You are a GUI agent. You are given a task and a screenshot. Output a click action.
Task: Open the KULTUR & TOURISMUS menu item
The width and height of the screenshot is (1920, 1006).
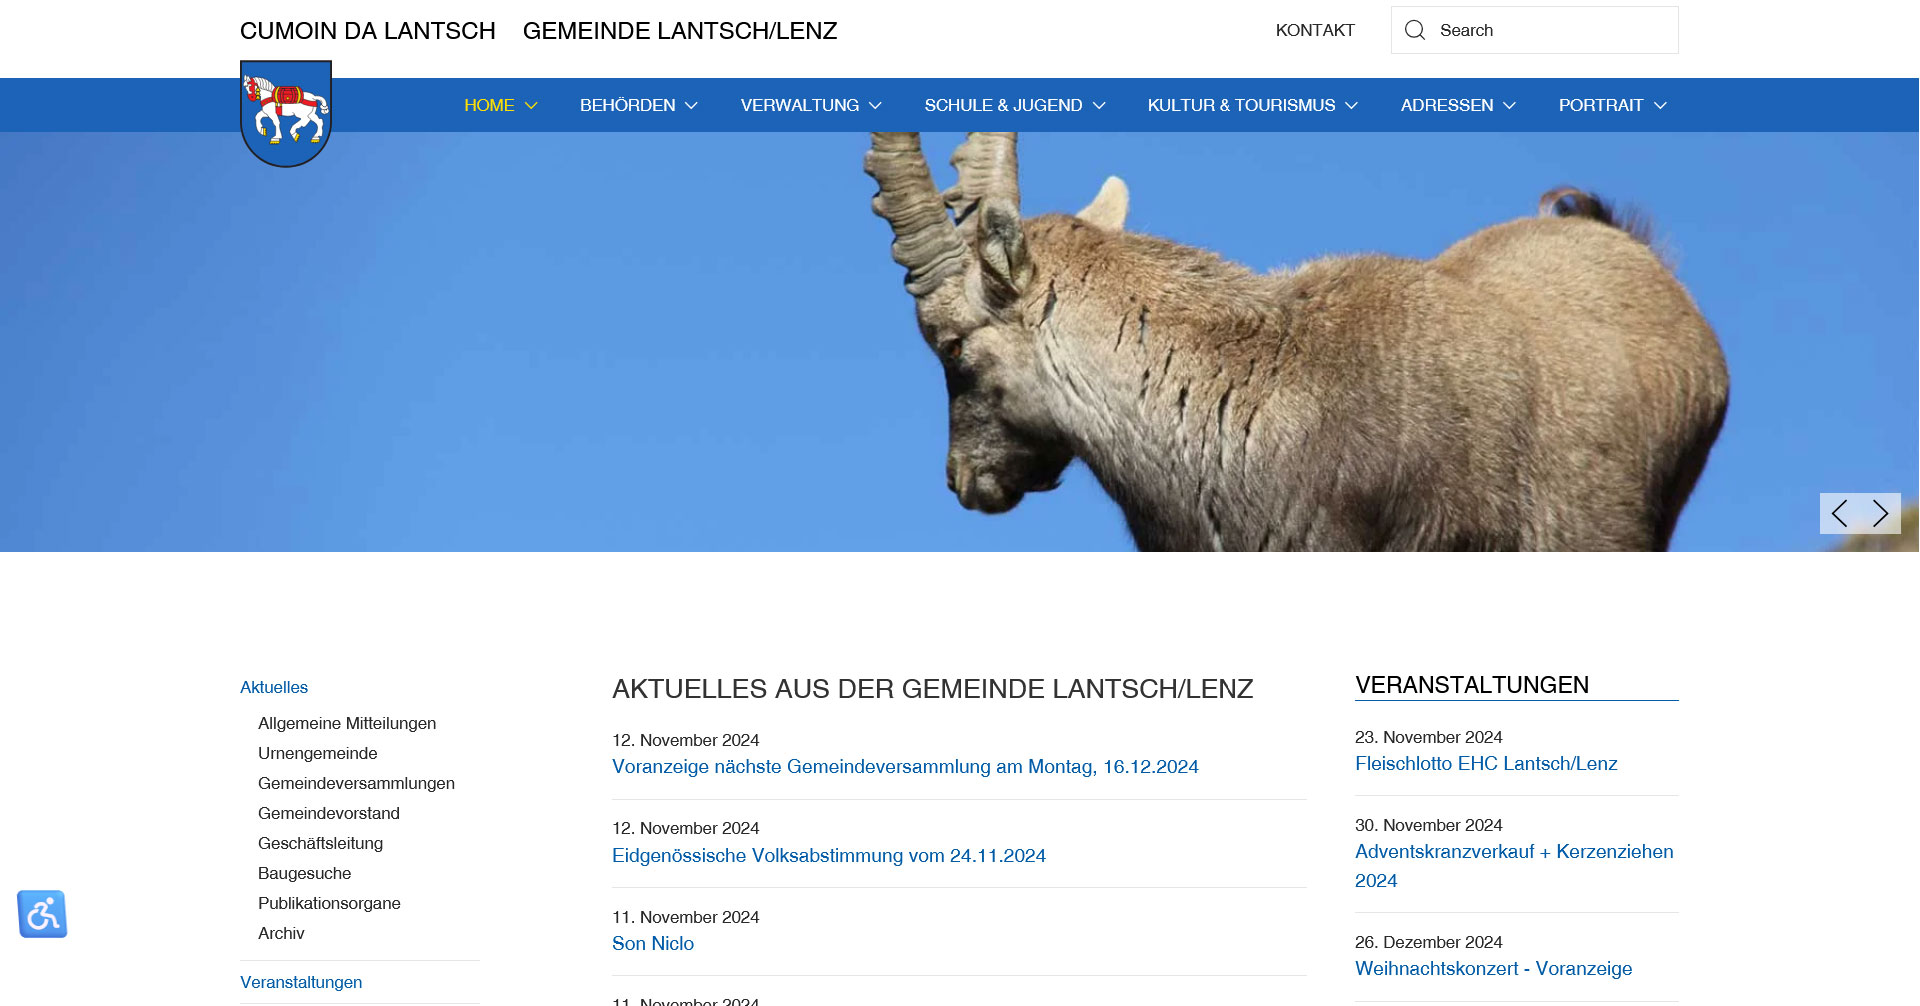[1242, 105]
